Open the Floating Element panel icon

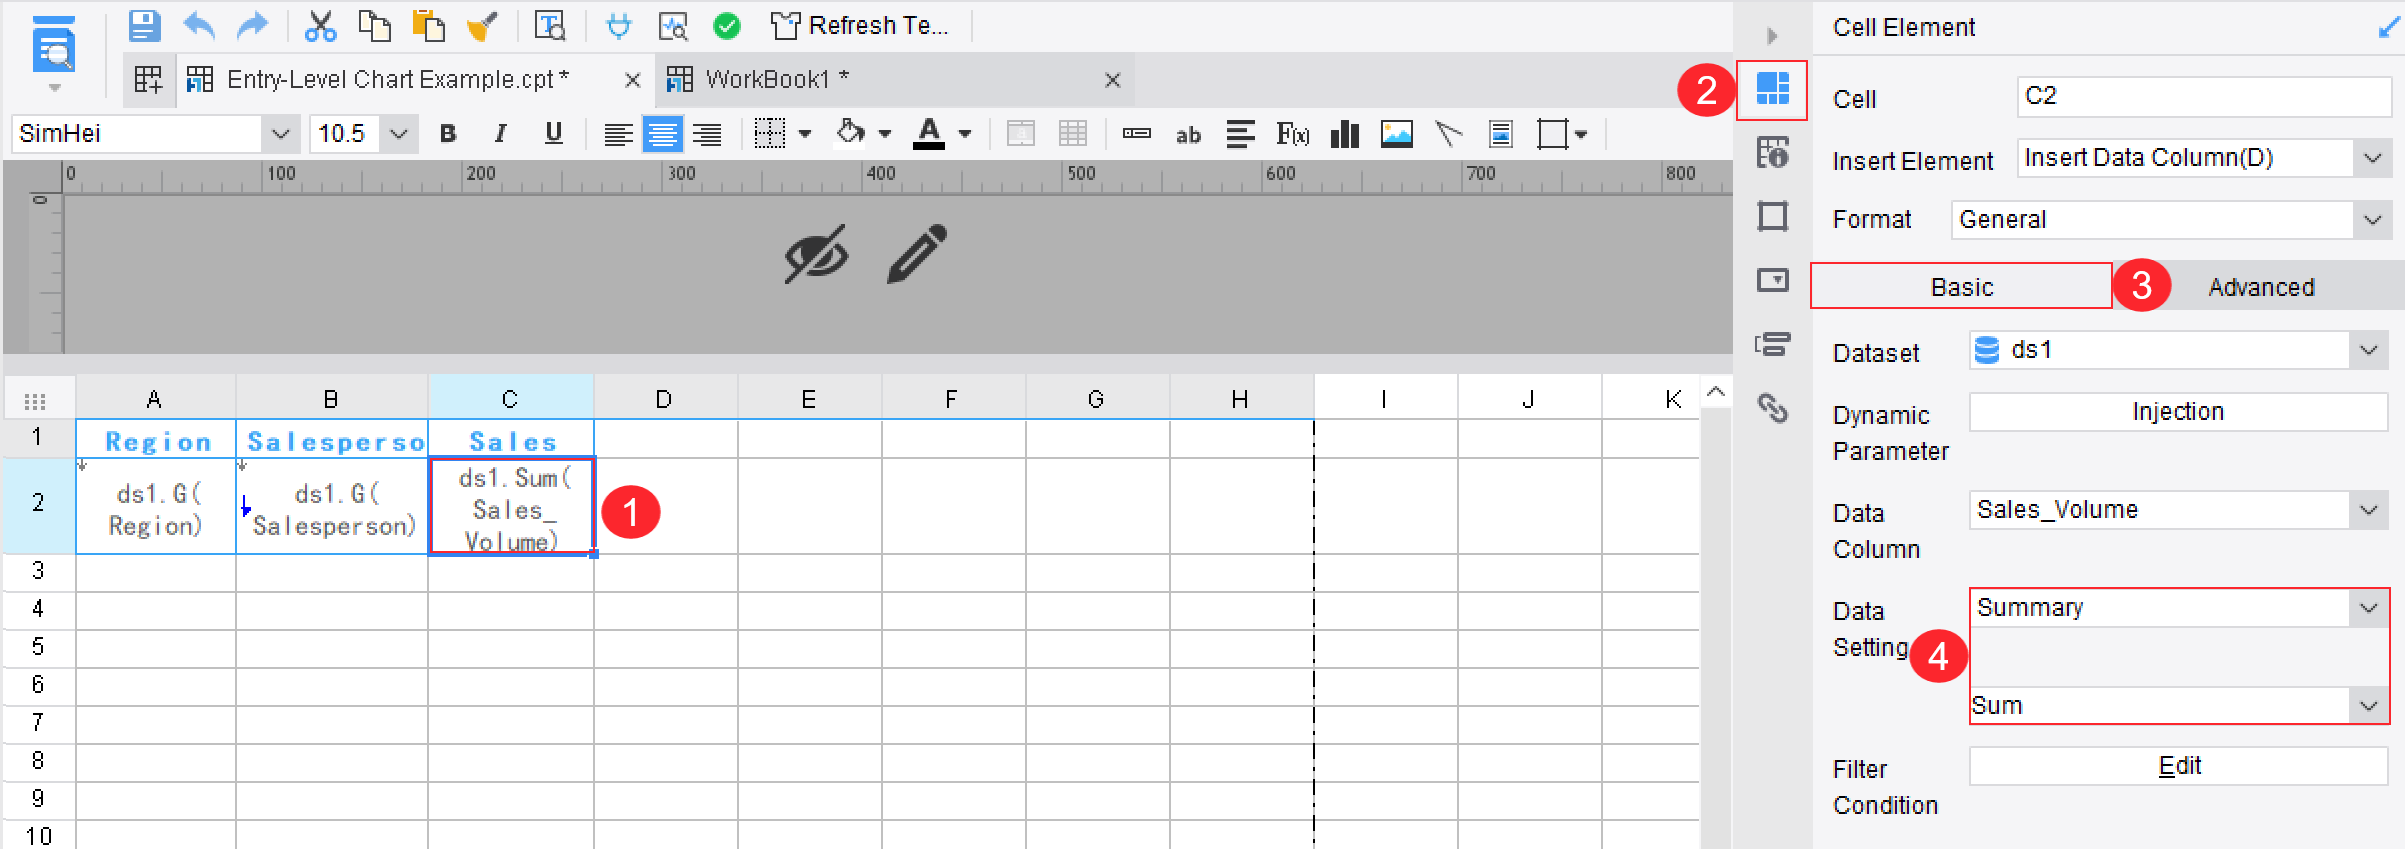coord(1772,216)
